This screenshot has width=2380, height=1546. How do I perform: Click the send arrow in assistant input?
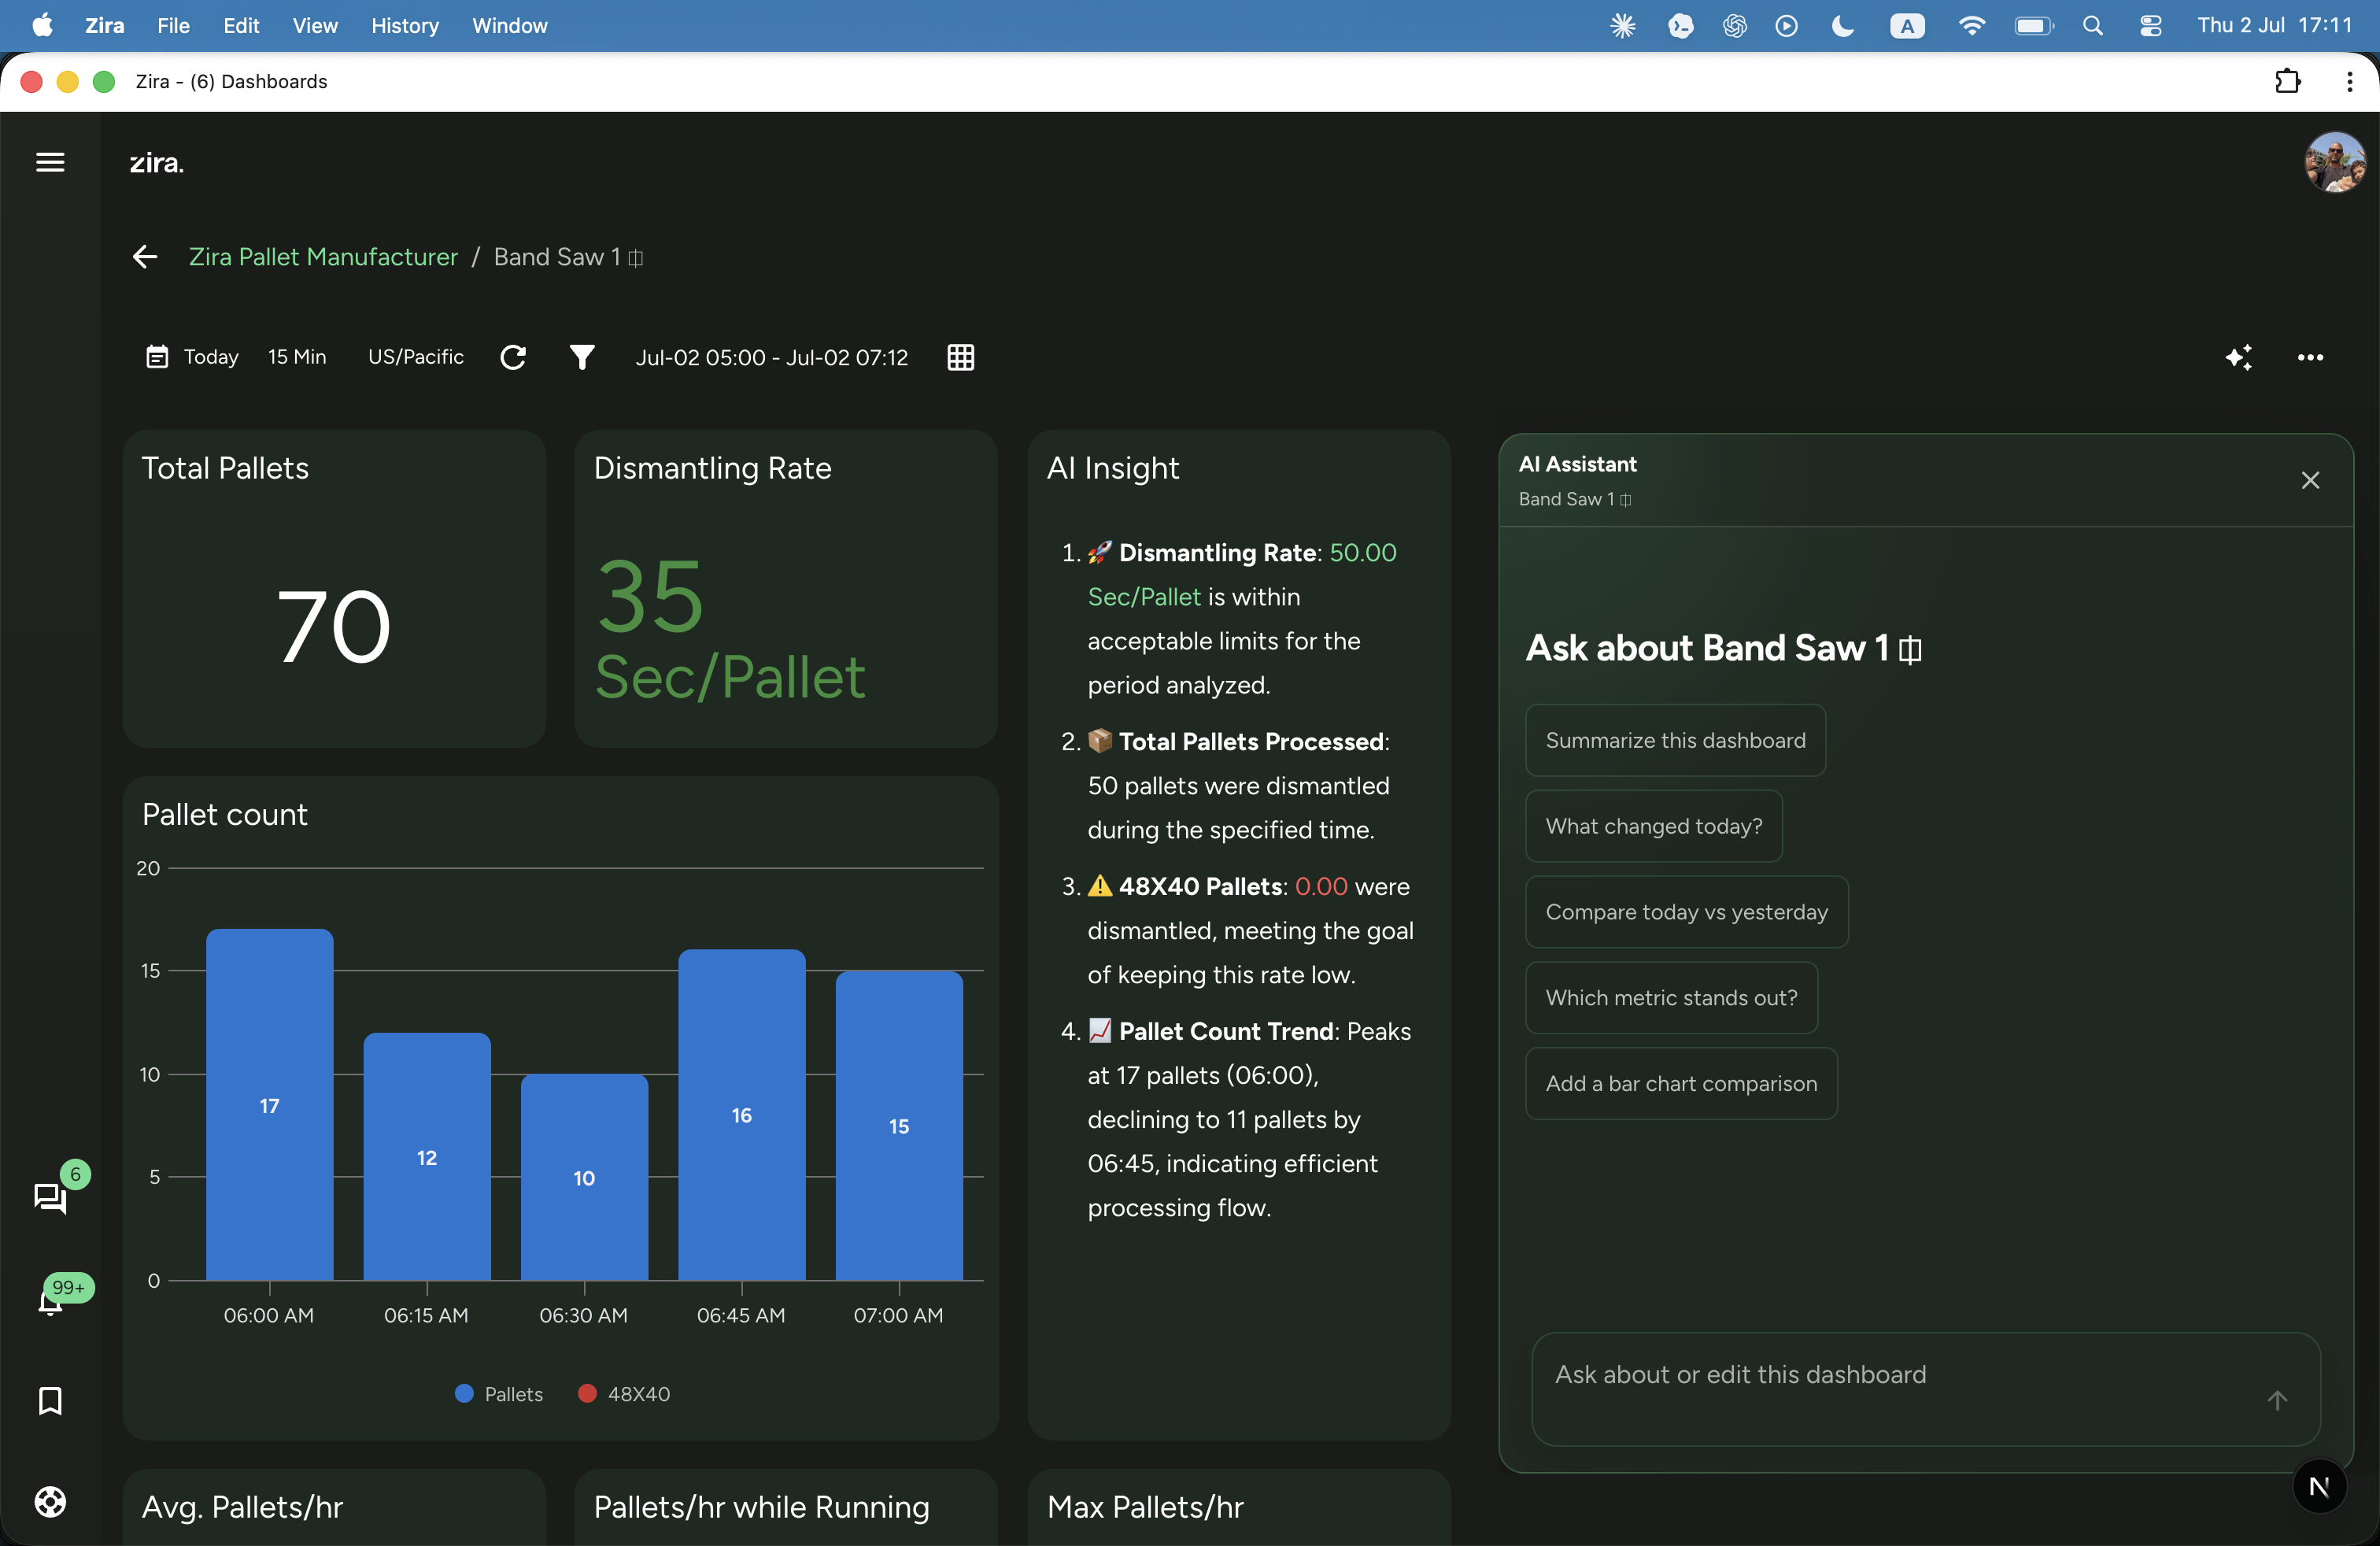coord(2277,1400)
